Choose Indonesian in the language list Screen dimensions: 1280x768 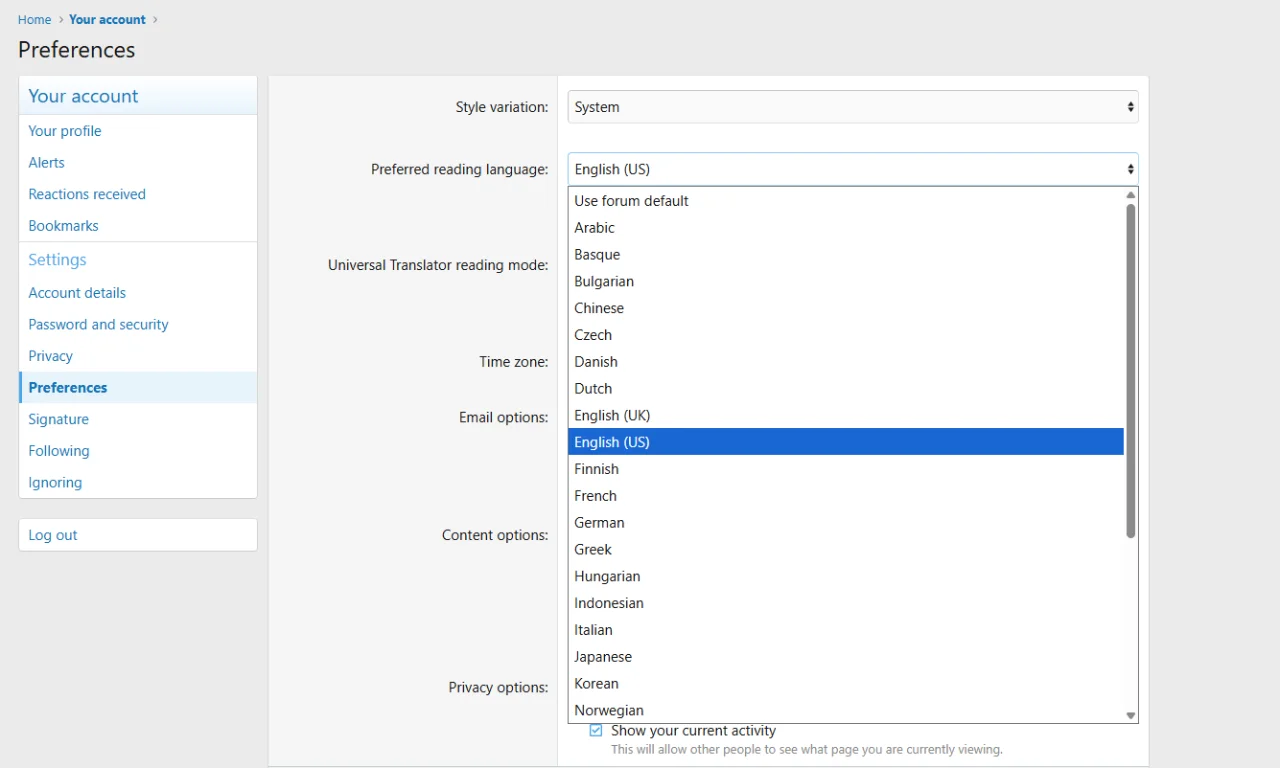(x=846, y=603)
